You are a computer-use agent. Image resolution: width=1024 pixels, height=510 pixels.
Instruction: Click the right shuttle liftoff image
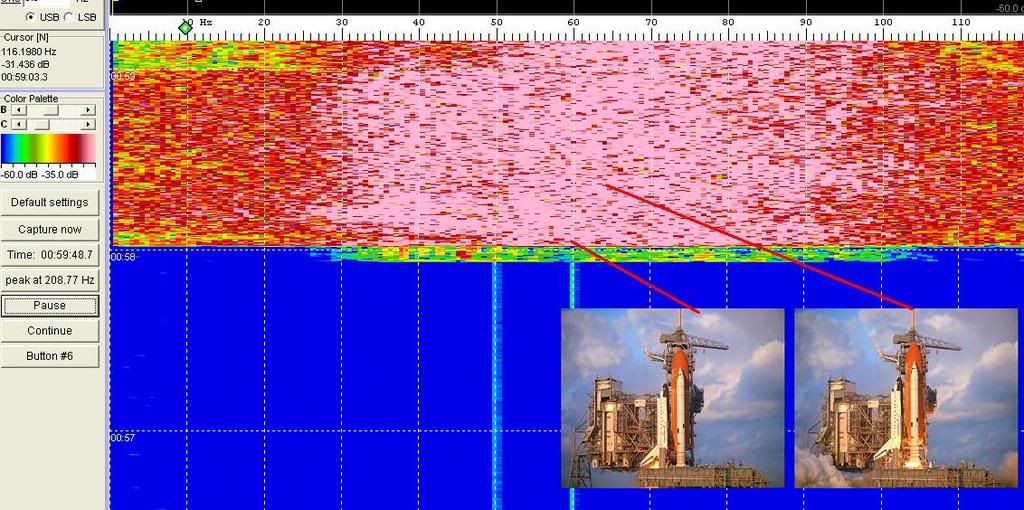[x=906, y=398]
